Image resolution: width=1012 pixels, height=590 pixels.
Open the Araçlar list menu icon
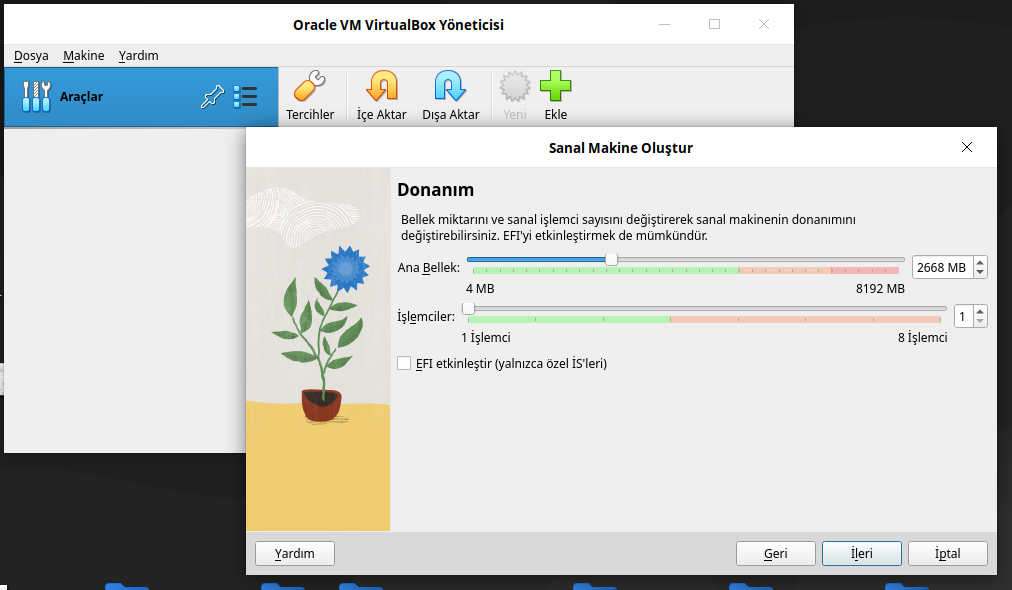click(x=245, y=97)
